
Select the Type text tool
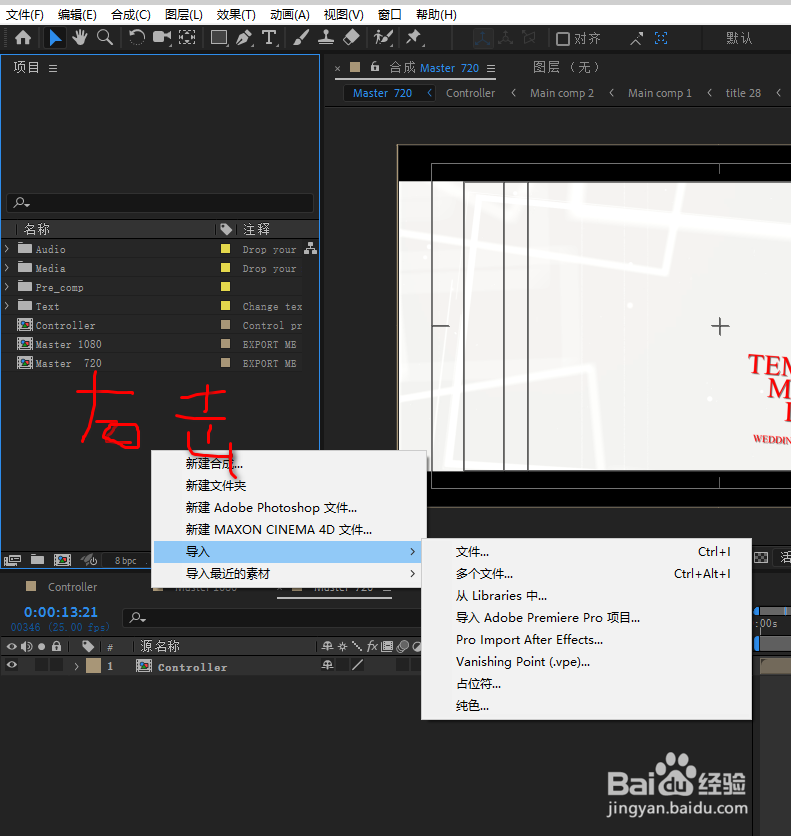270,38
